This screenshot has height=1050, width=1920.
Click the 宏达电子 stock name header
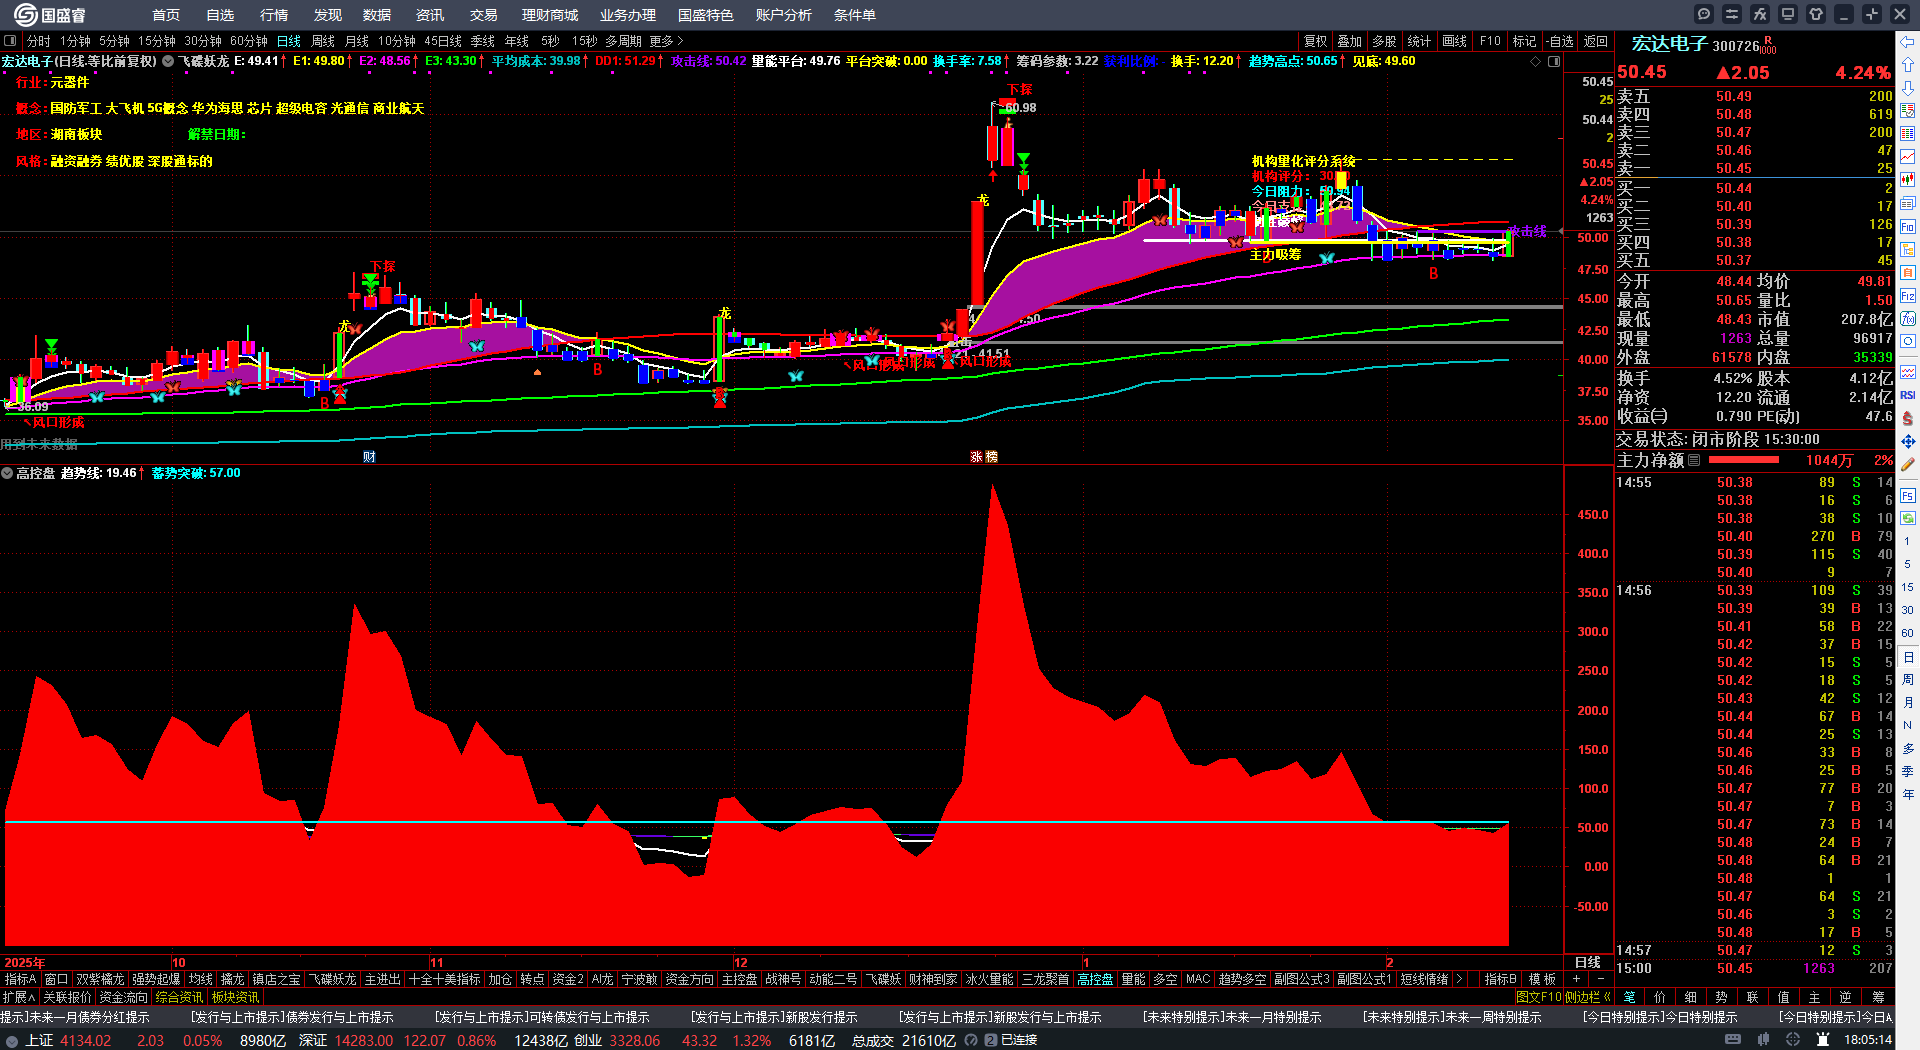point(1670,44)
